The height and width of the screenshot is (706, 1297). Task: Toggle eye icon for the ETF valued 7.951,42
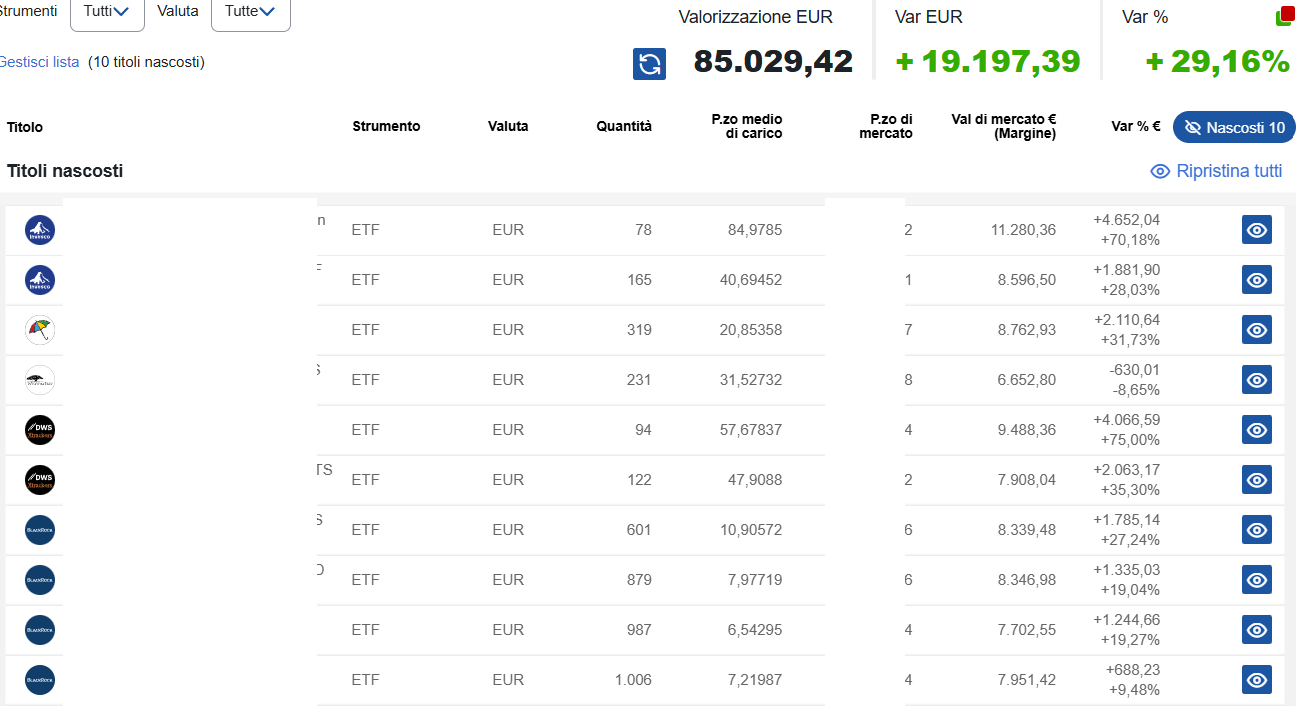point(1256,680)
